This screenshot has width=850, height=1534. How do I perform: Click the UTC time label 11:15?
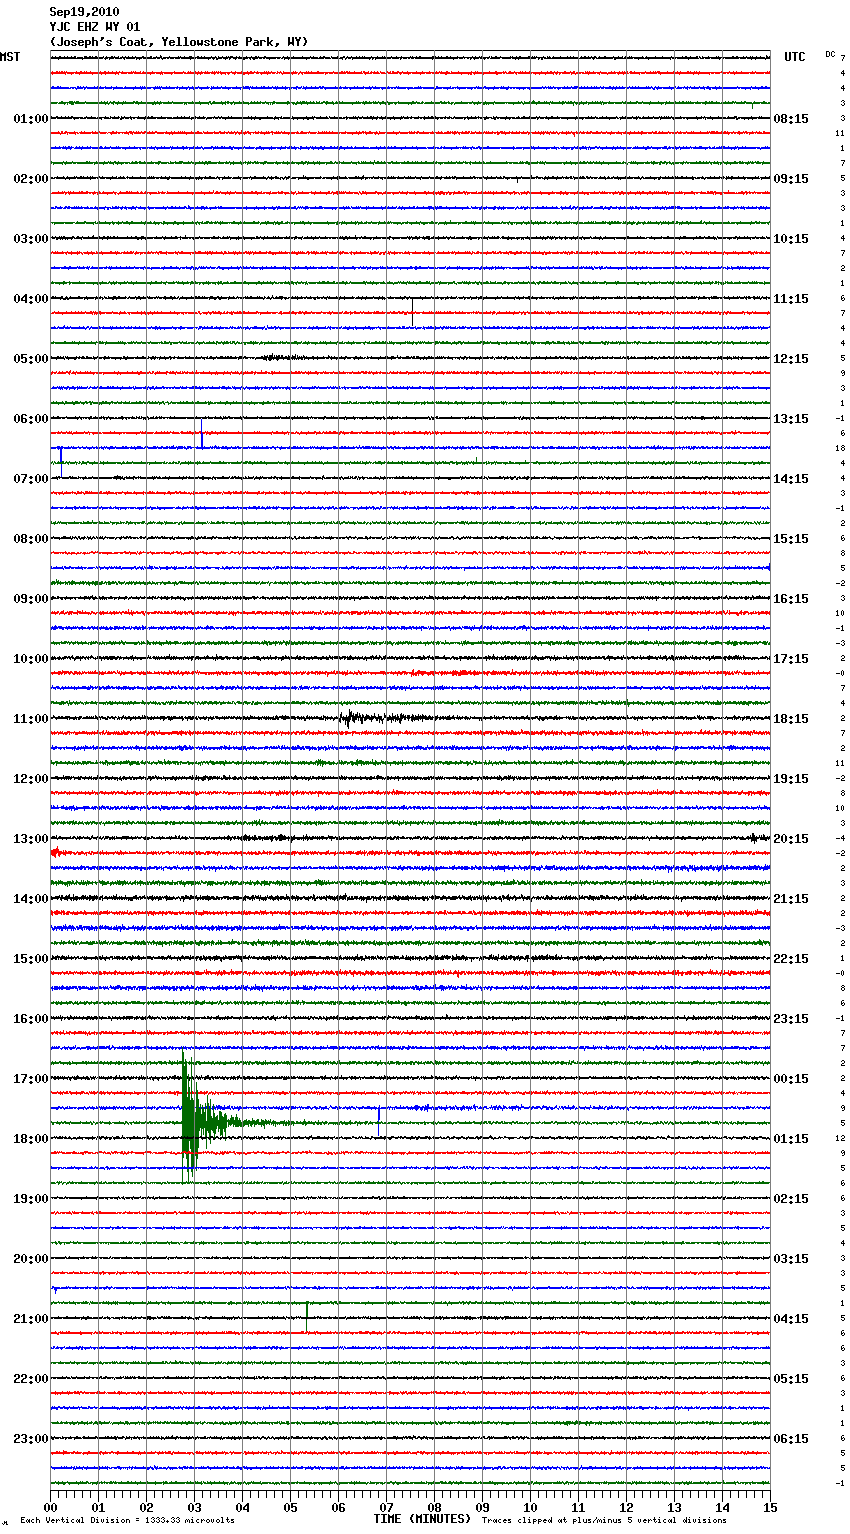click(791, 299)
